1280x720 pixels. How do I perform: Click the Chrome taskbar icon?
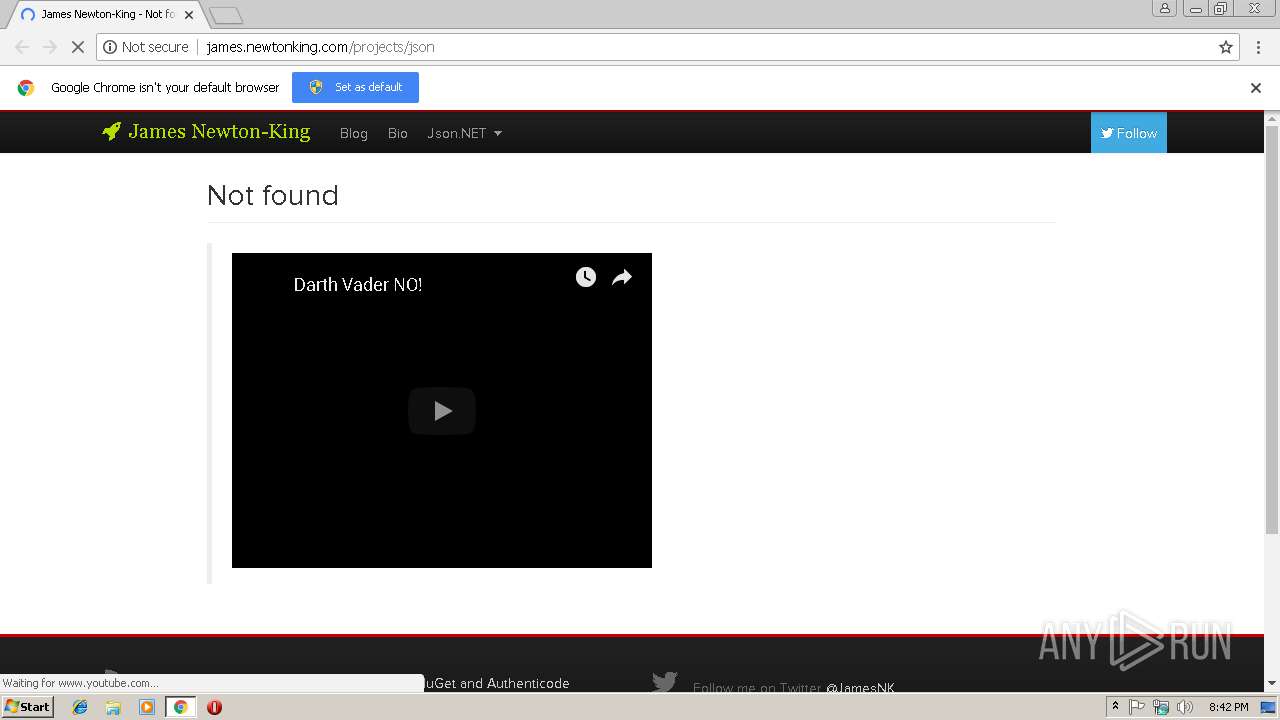pos(180,707)
